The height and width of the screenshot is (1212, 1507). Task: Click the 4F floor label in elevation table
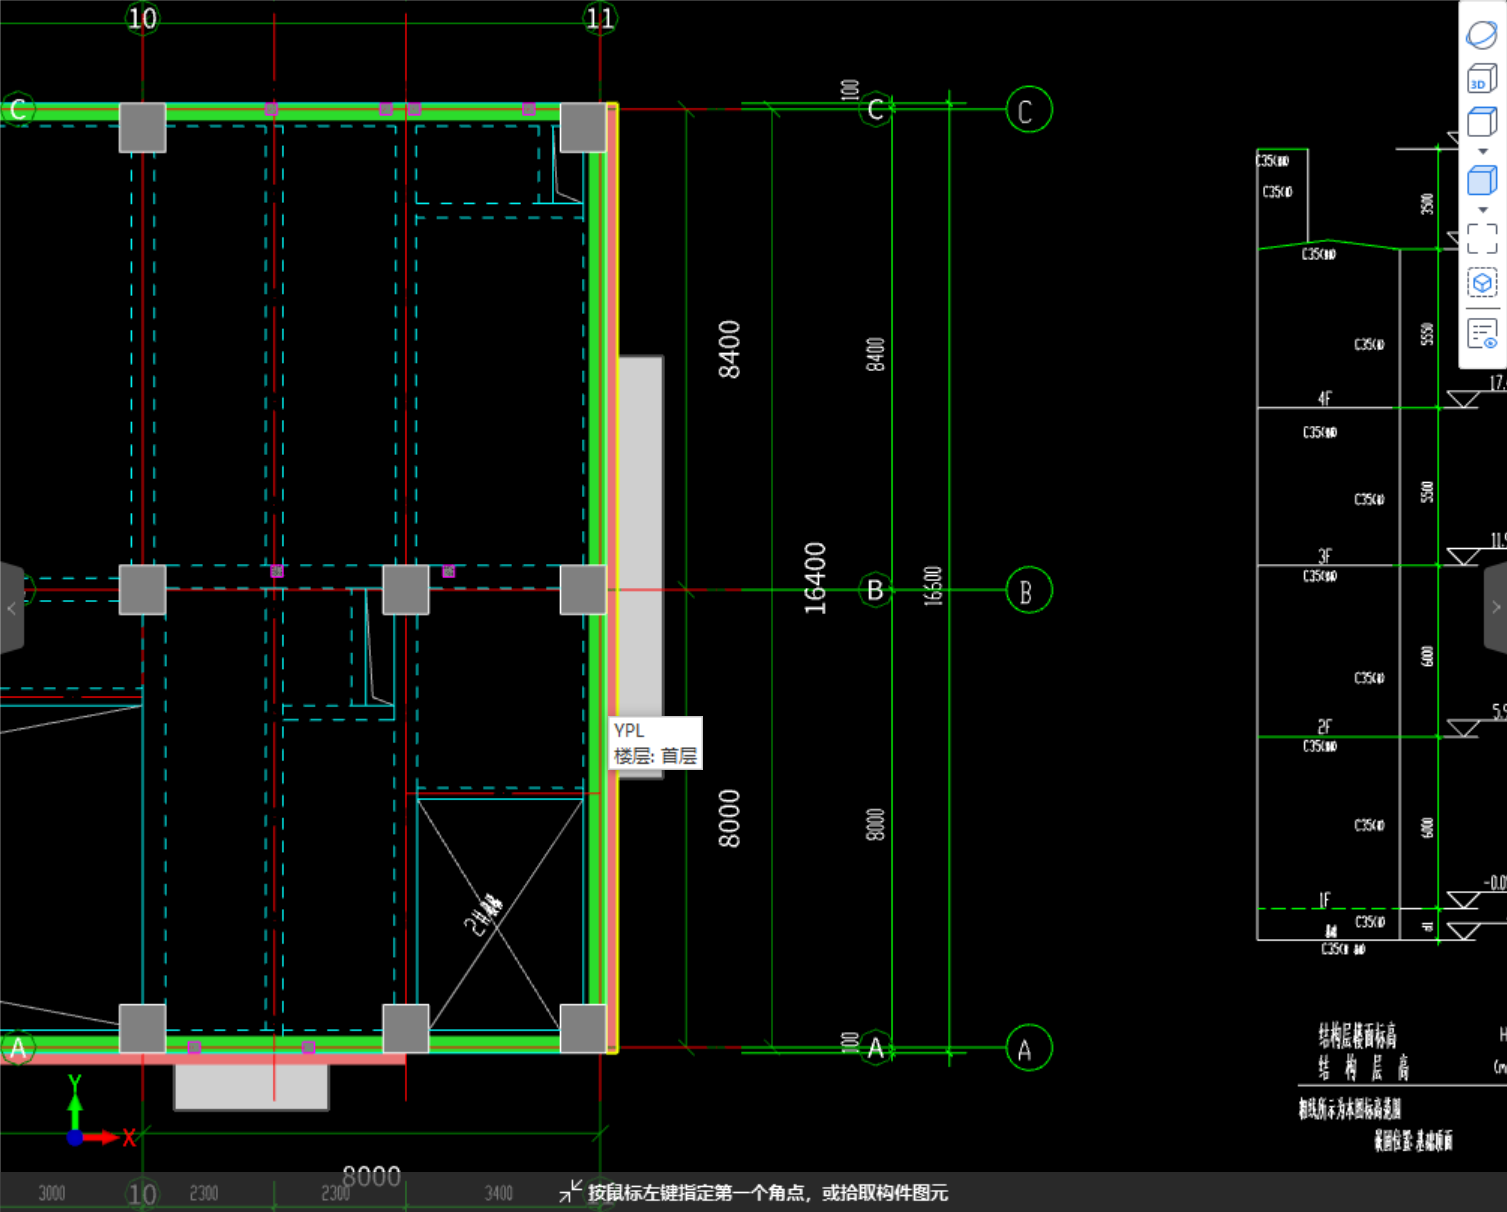point(1324,398)
